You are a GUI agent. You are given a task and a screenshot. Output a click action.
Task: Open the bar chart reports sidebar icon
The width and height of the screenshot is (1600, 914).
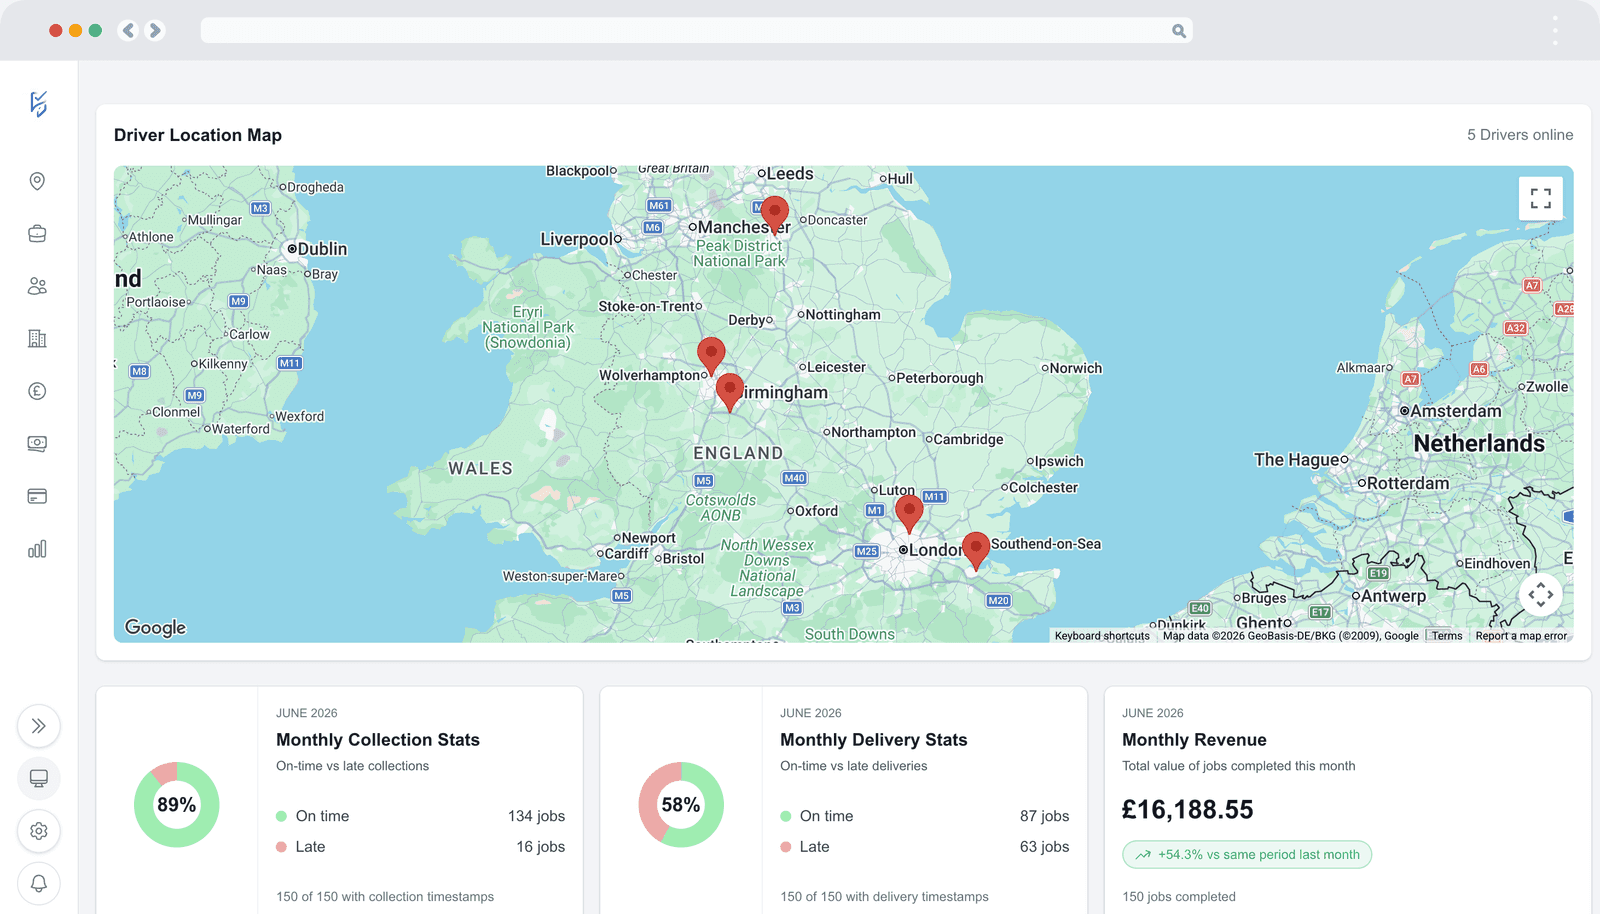tap(37, 549)
